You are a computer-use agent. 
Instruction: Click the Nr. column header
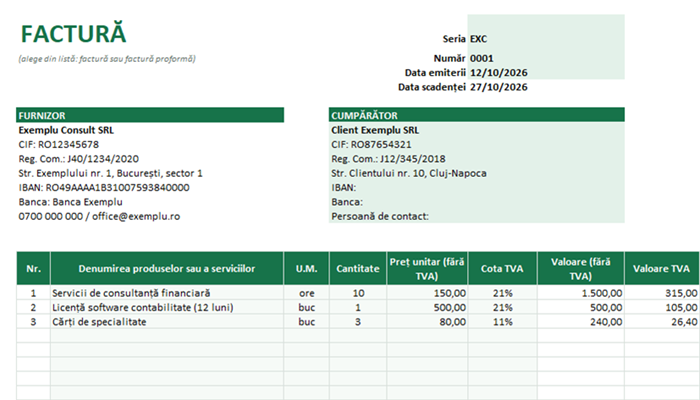point(33,268)
